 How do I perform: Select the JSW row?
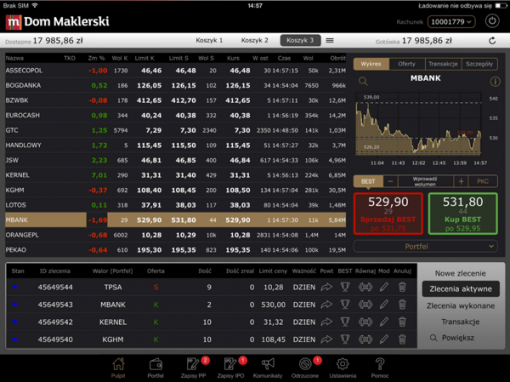[175, 160]
